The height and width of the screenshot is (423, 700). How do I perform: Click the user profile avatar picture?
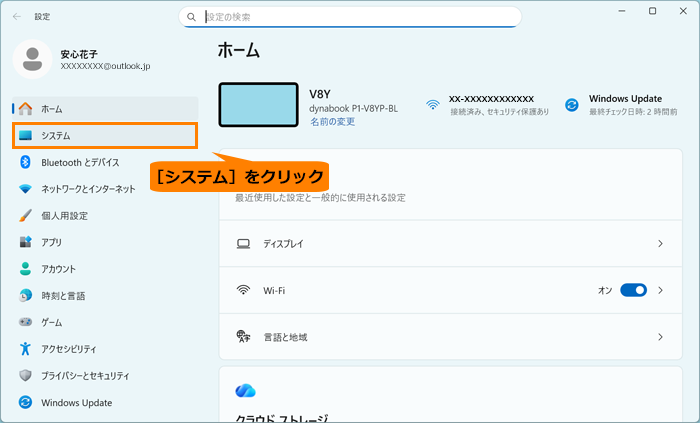(x=32, y=59)
